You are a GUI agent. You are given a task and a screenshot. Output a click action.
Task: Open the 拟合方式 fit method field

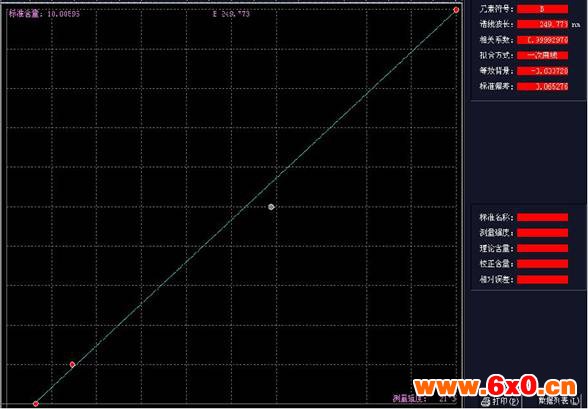pyautogui.click(x=542, y=55)
